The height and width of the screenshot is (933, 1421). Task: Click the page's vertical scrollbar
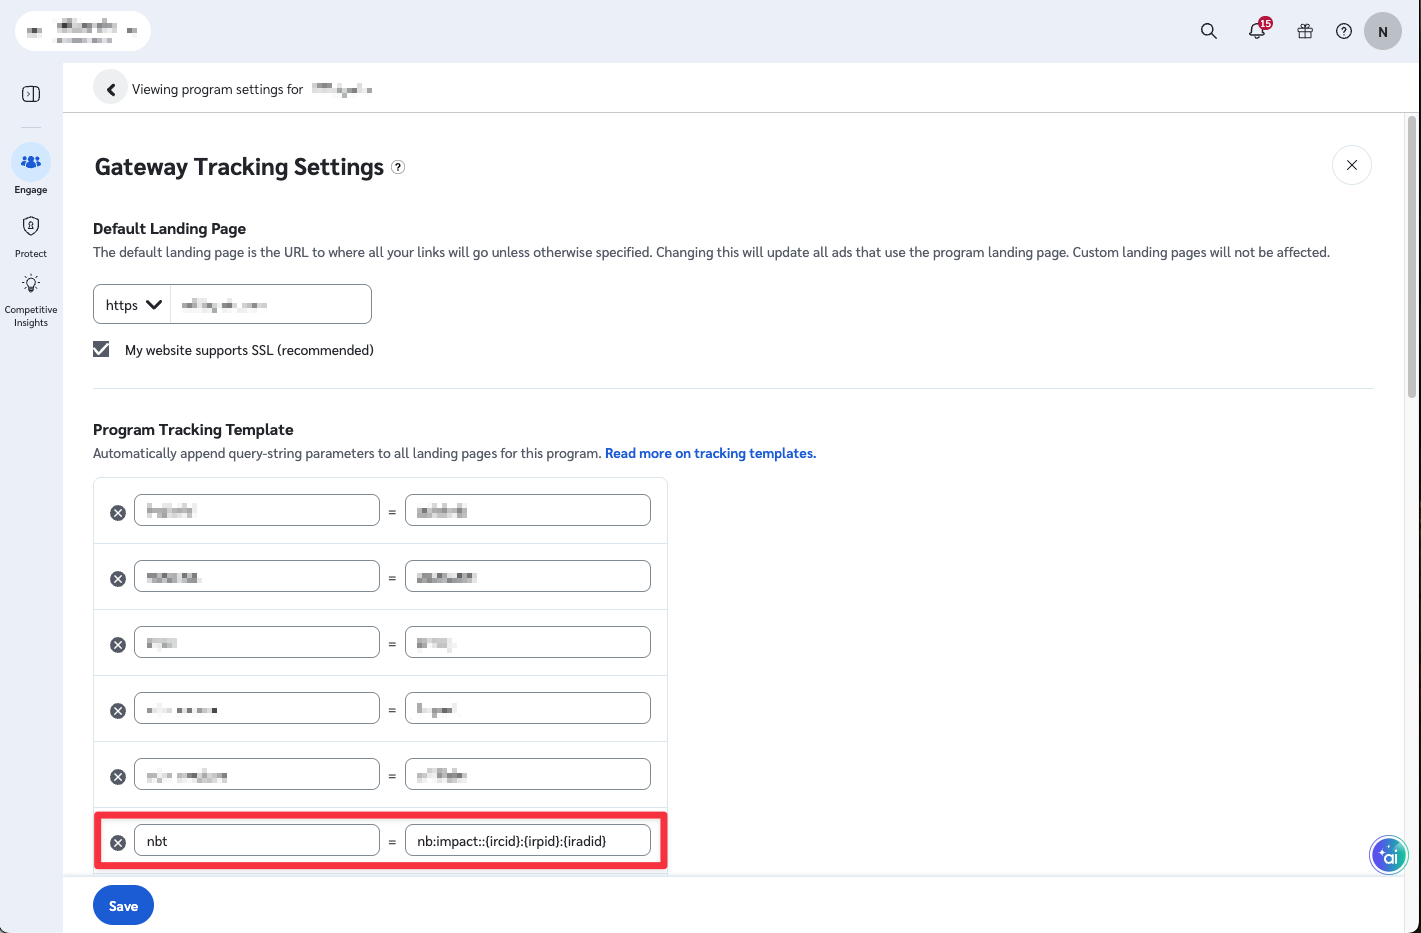pos(1412,257)
